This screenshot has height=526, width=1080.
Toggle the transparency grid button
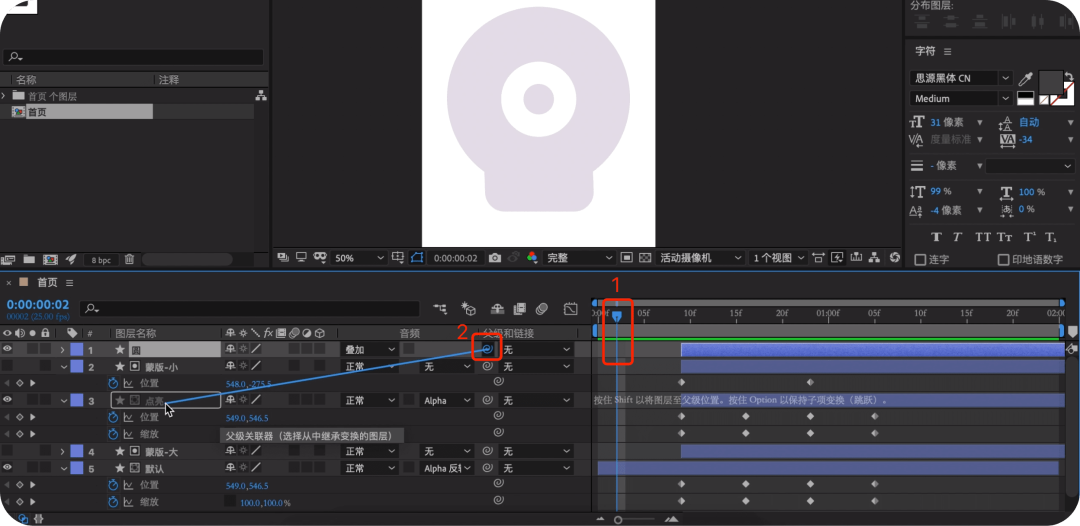(645, 257)
